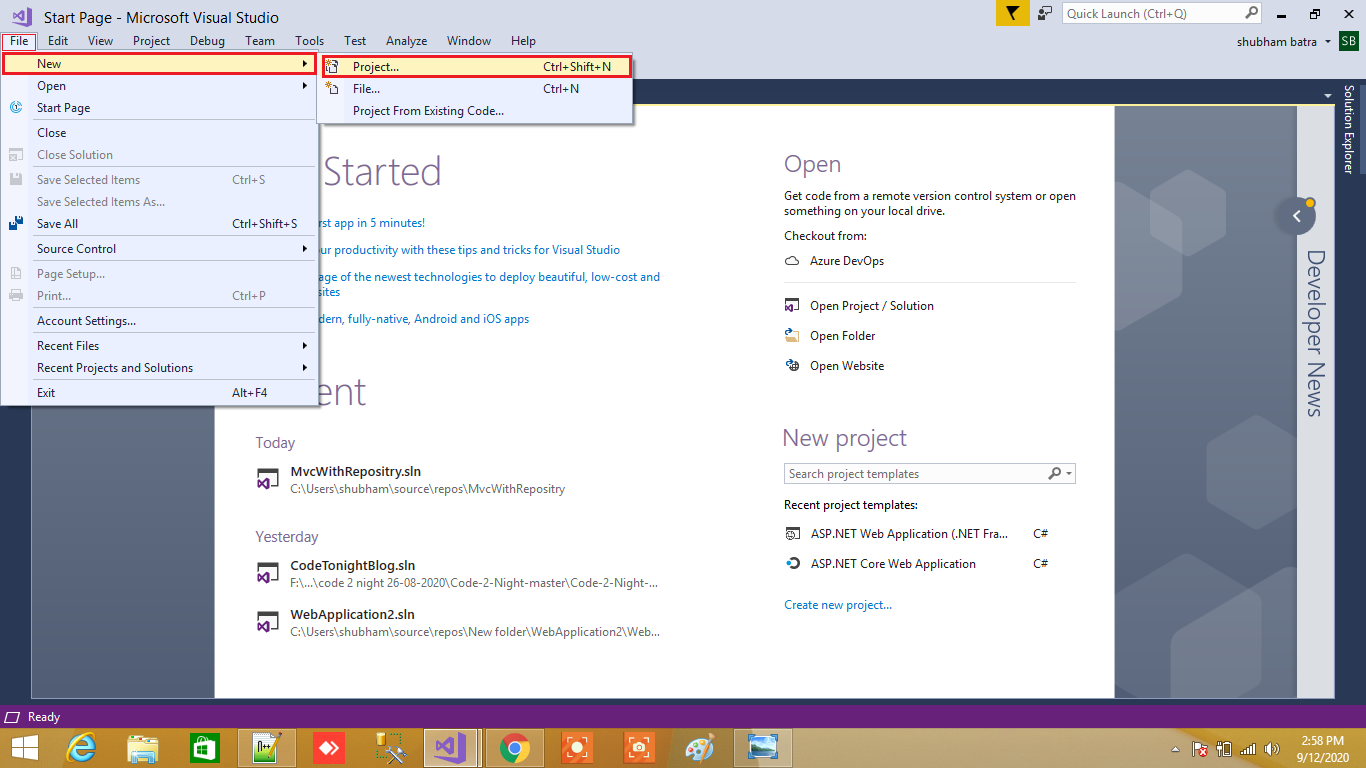Open MvcWithRepositry.sln recent solution
The height and width of the screenshot is (768, 1366).
(x=356, y=472)
